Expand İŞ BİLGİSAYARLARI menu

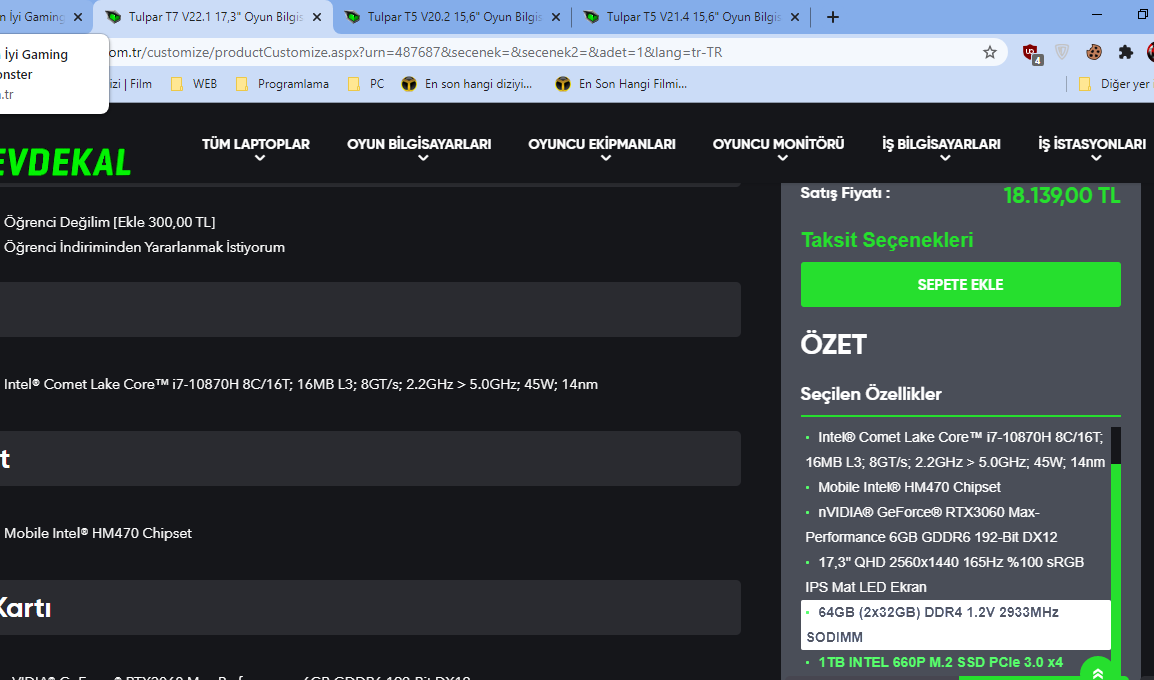click(x=941, y=147)
